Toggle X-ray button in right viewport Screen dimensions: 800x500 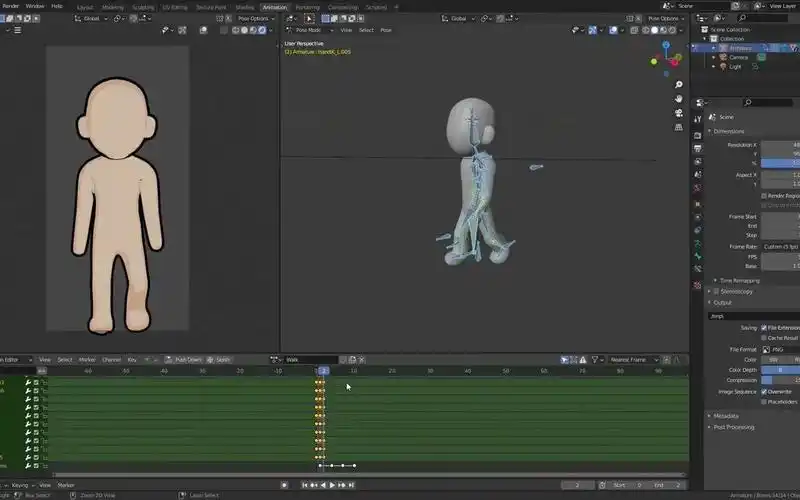click(x=634, y=30)
